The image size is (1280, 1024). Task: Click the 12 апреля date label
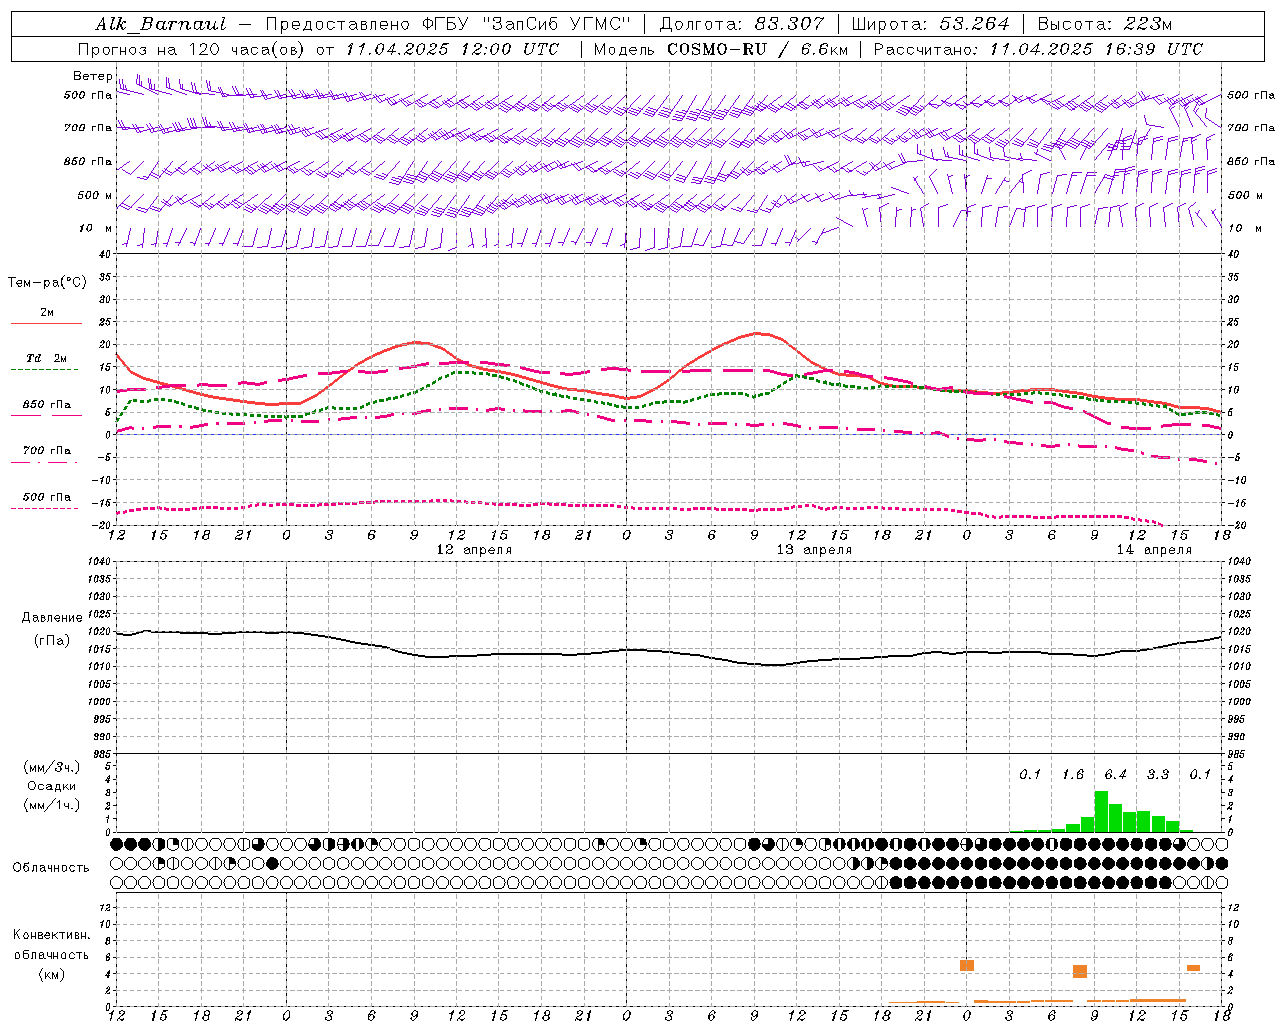click(x=474, y=550)
